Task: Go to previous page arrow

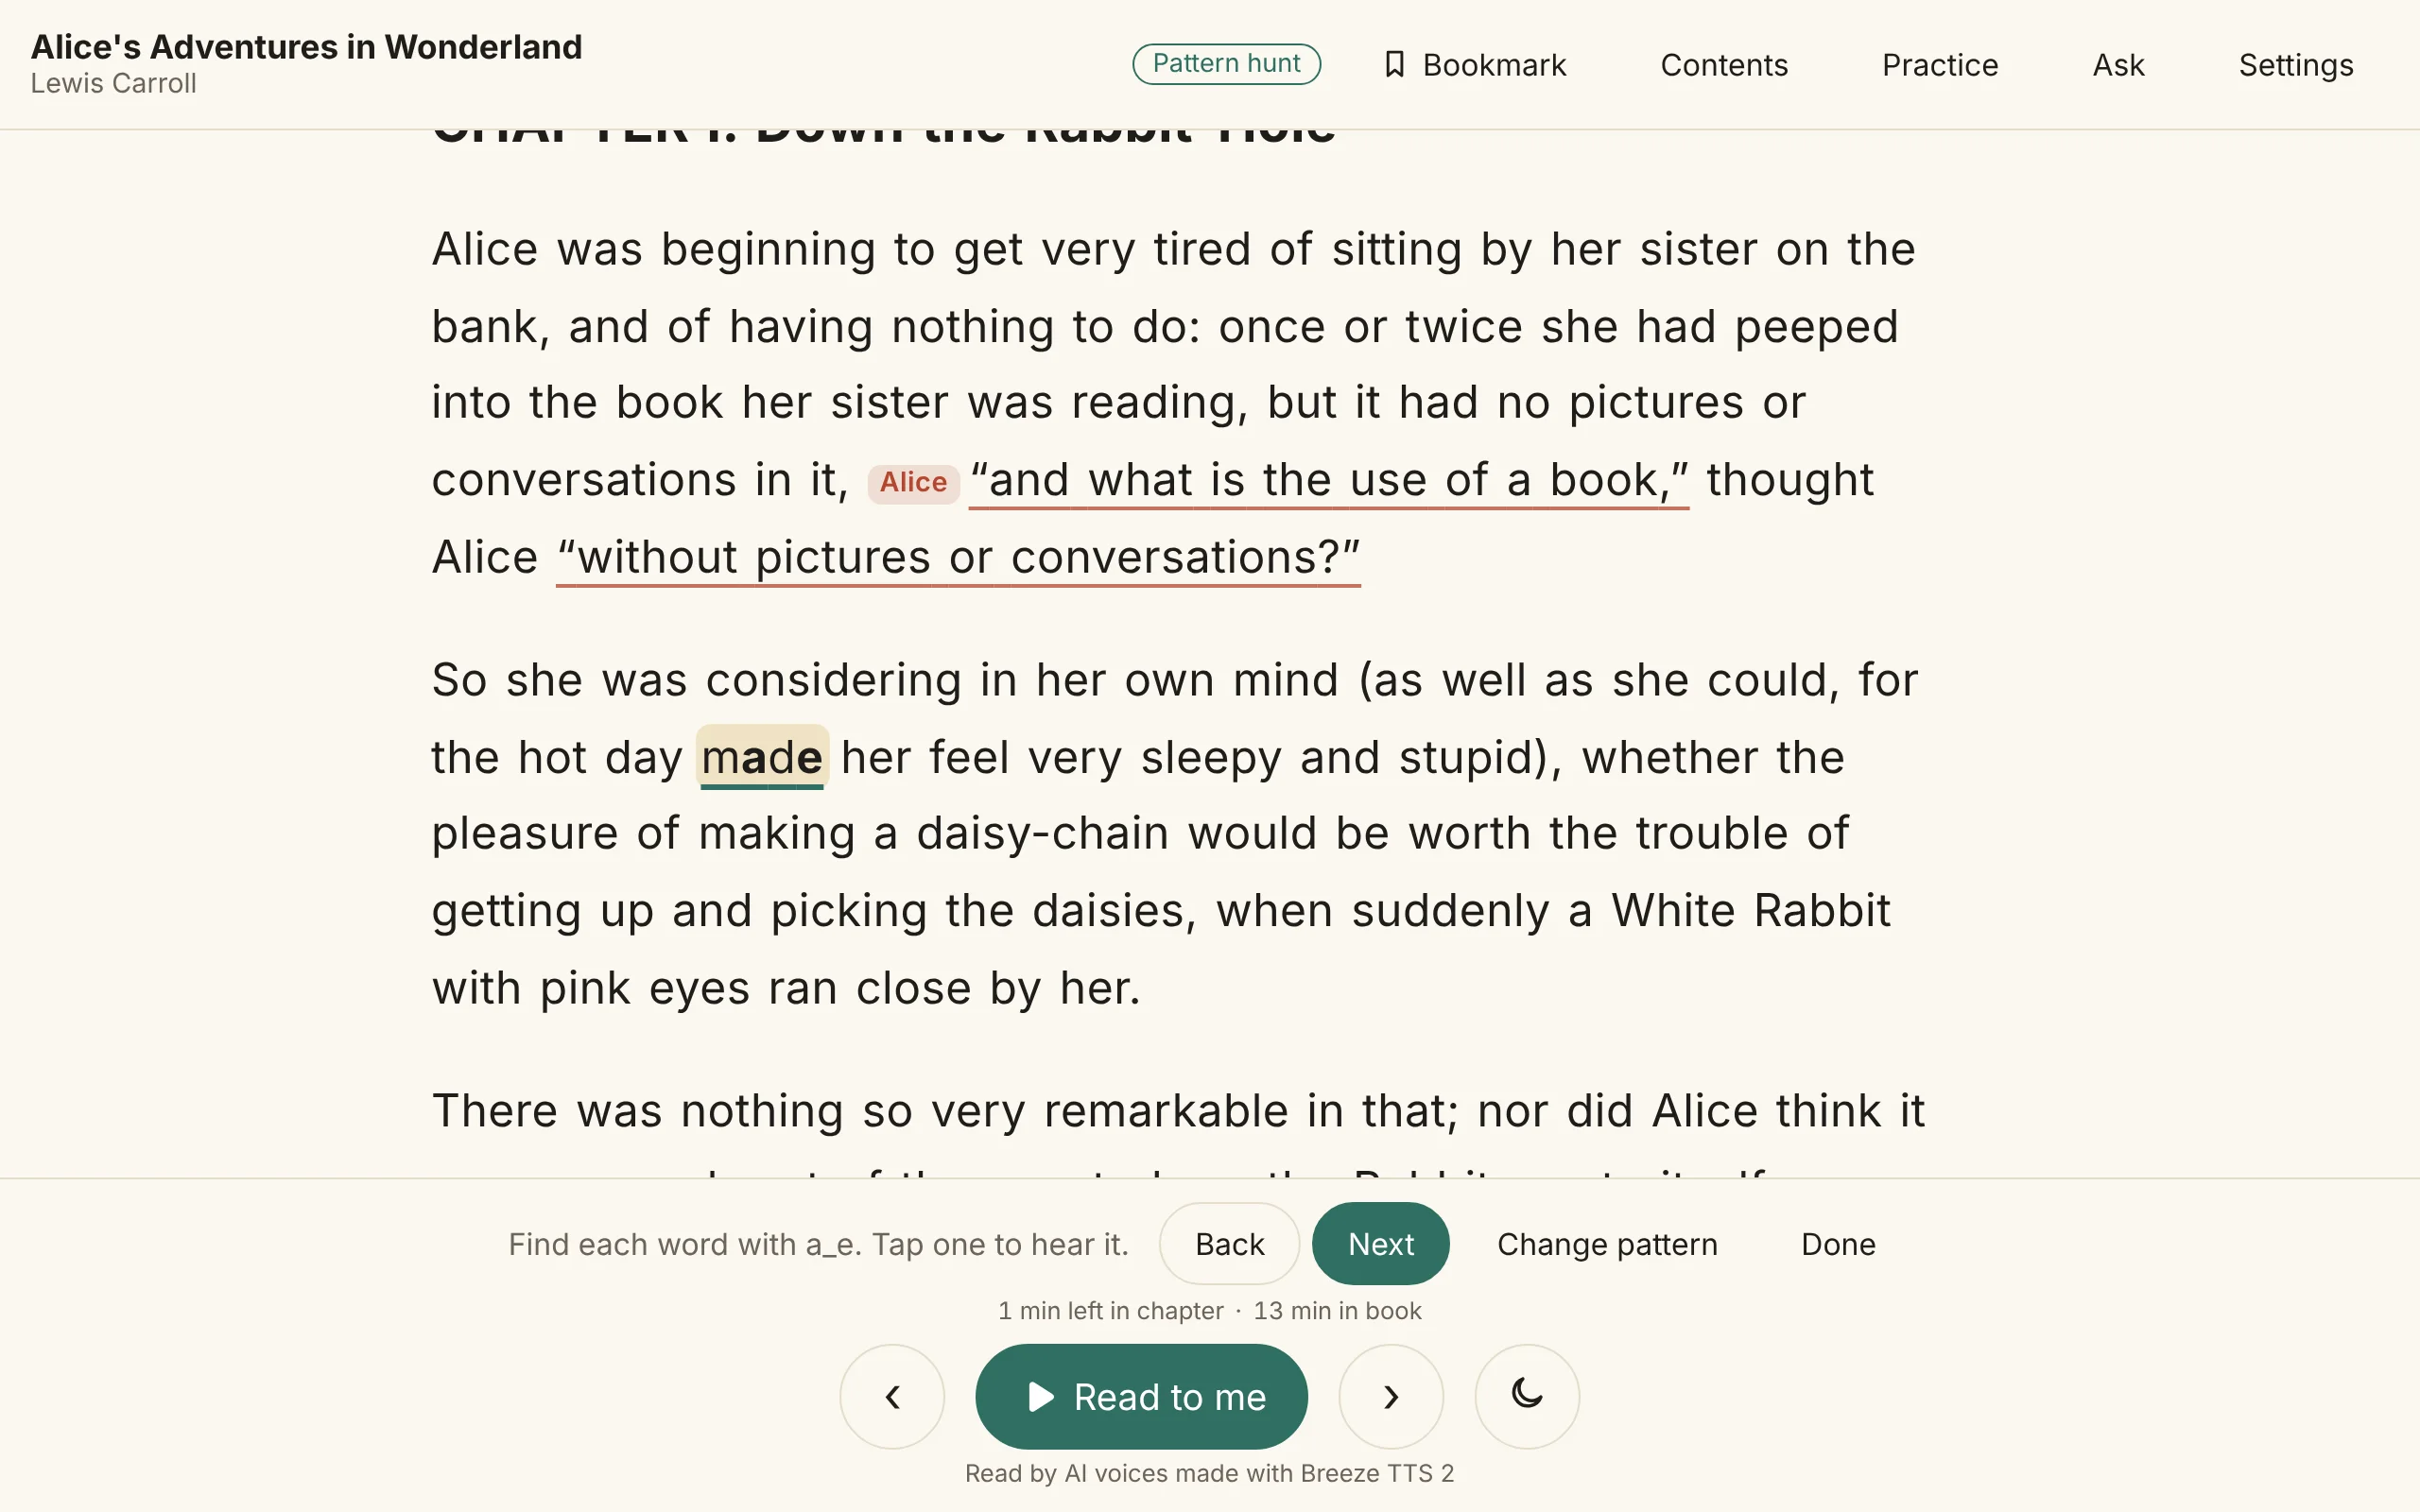Action: click(892, 1396)
